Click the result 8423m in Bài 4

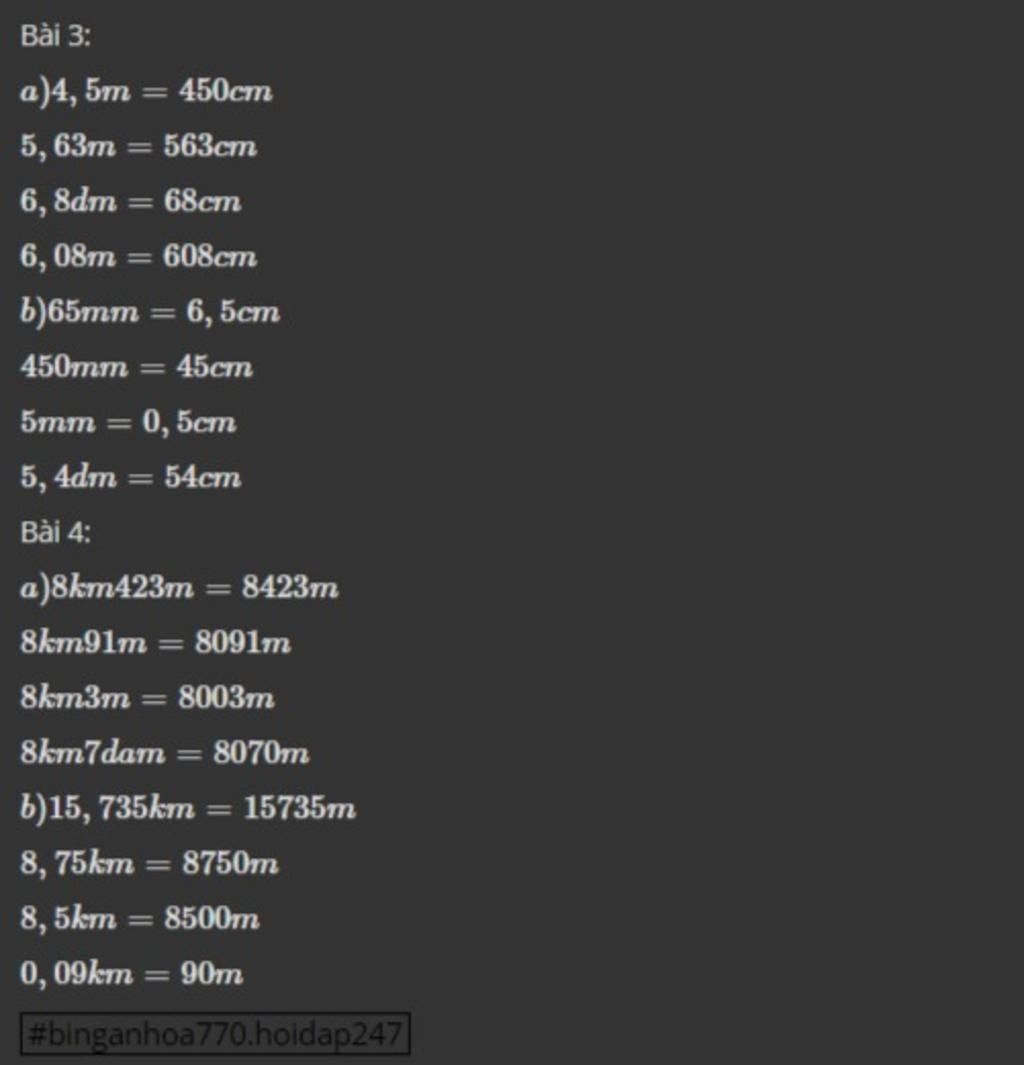click(x=290, y=588)
